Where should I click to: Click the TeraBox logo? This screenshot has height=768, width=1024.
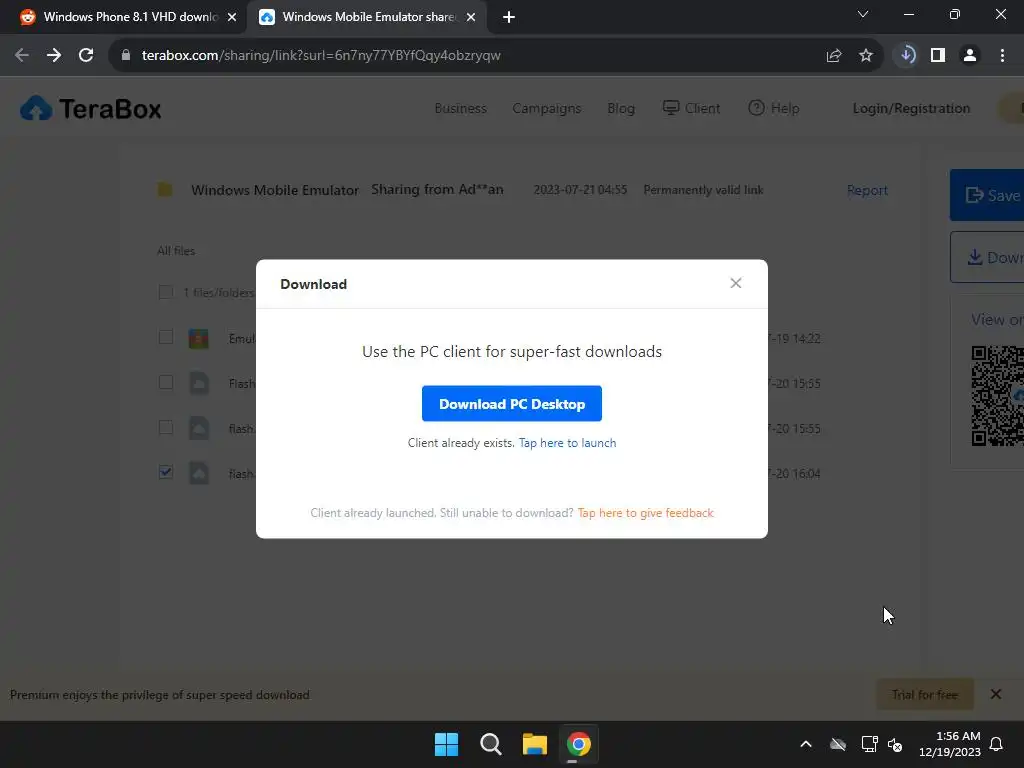pyautogui.click(x=91, y=108)
